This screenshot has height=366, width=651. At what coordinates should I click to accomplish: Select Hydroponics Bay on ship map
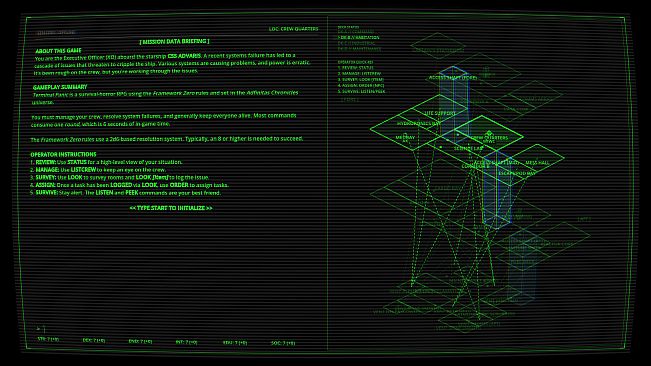coord(418,123)
